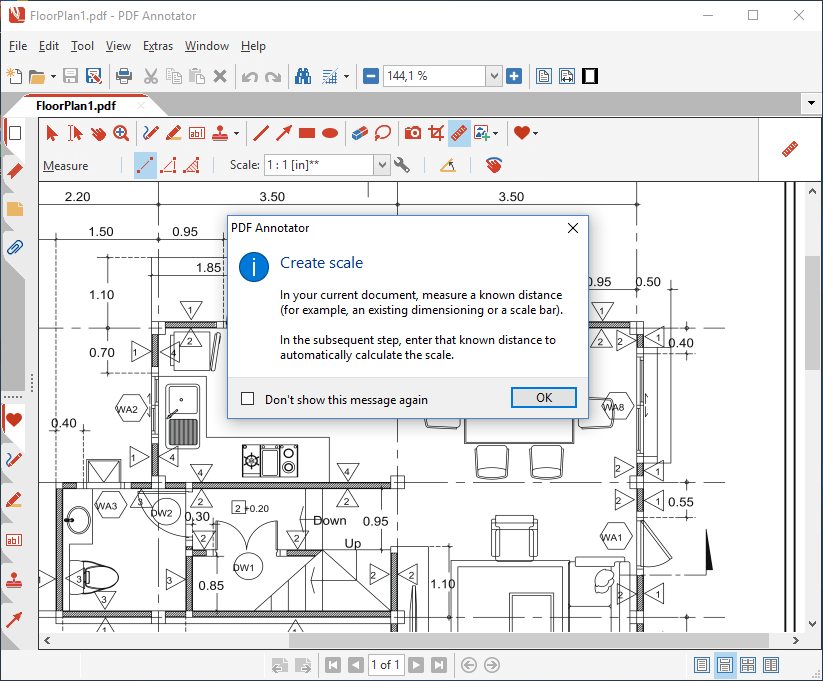Activate the Measure ruler tool
This screenshot has height=681, width=823.
(x=459, y=133)
